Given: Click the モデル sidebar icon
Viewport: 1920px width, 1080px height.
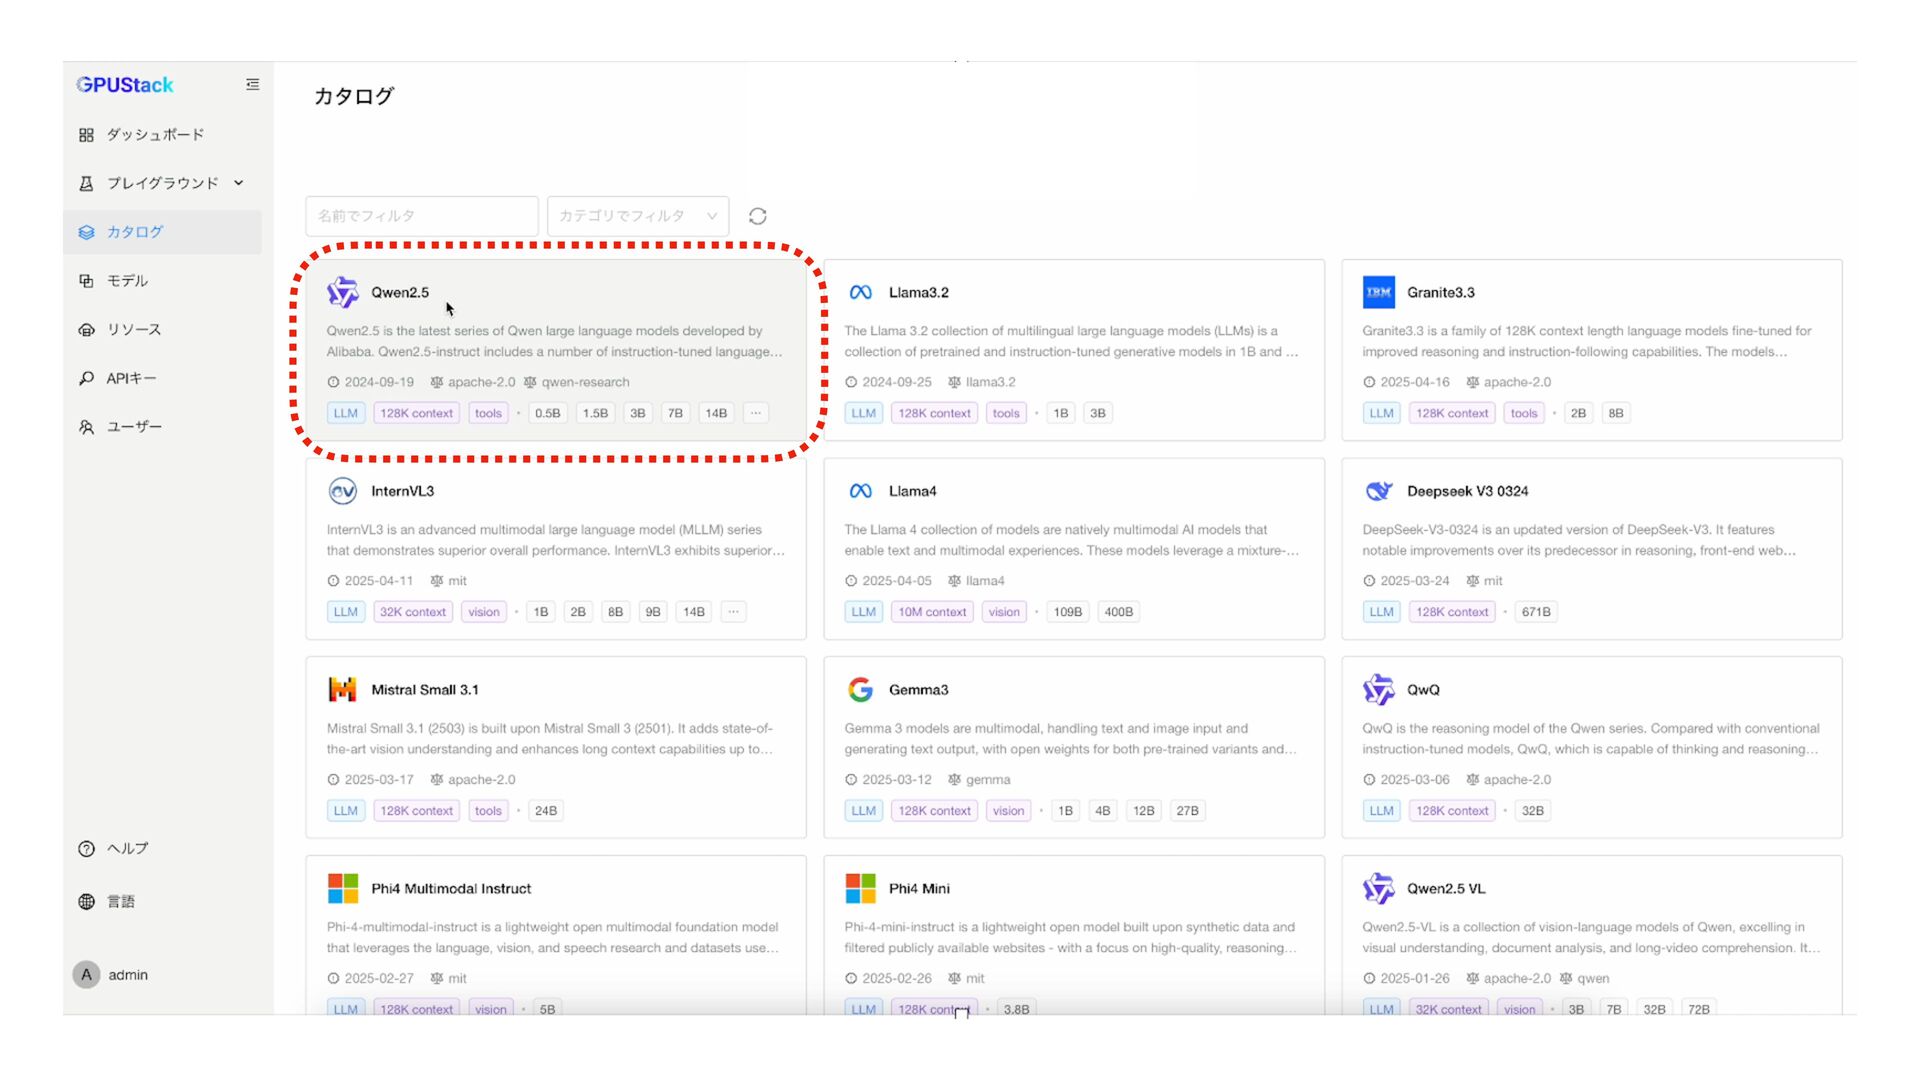Looking at the screenshot, I should [86, 281].
